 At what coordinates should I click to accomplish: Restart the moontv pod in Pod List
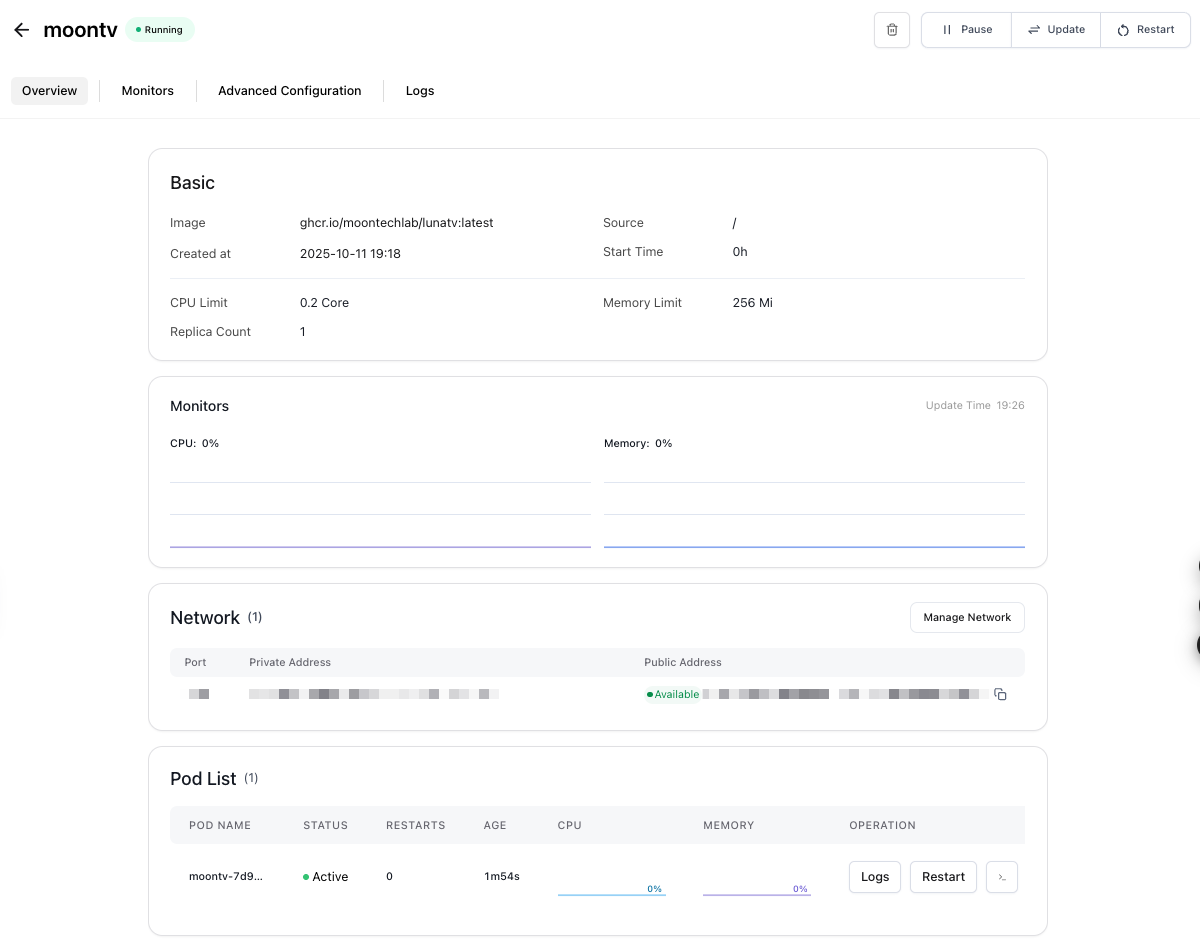(x=943, y=877)
